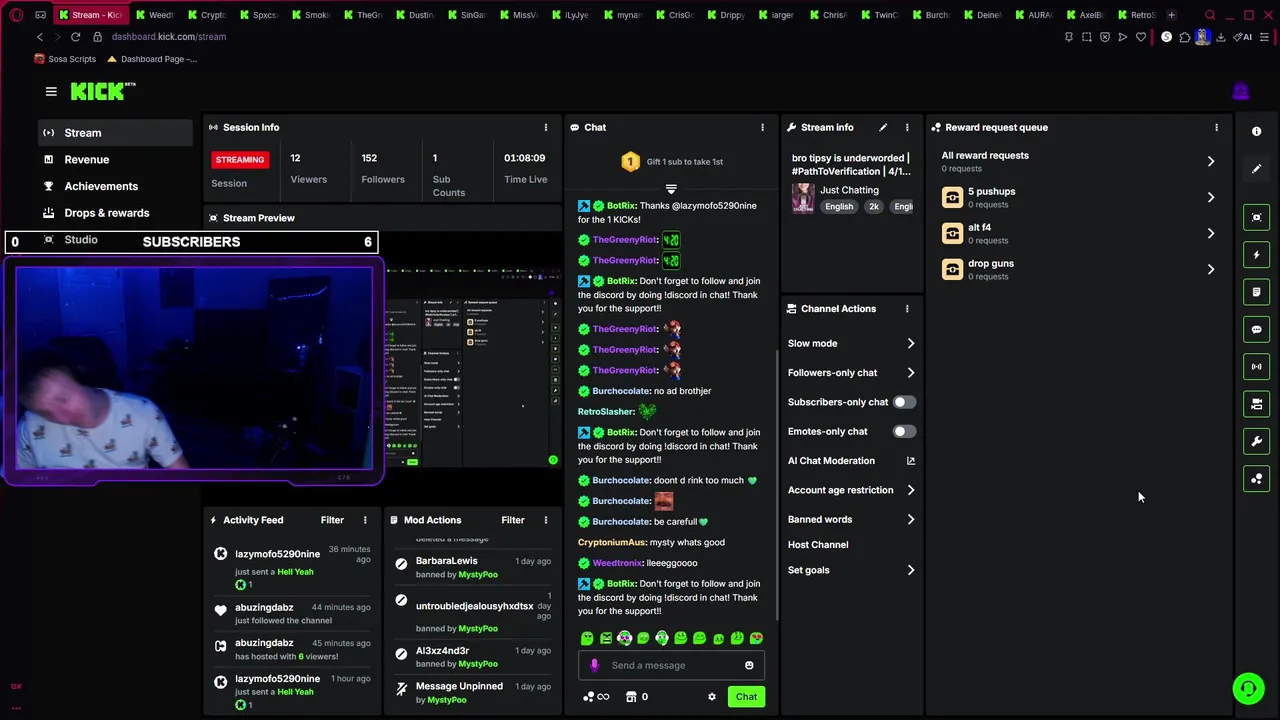Open Reward request queue options menu
1280x720 pixels.
coord(1216,127)
